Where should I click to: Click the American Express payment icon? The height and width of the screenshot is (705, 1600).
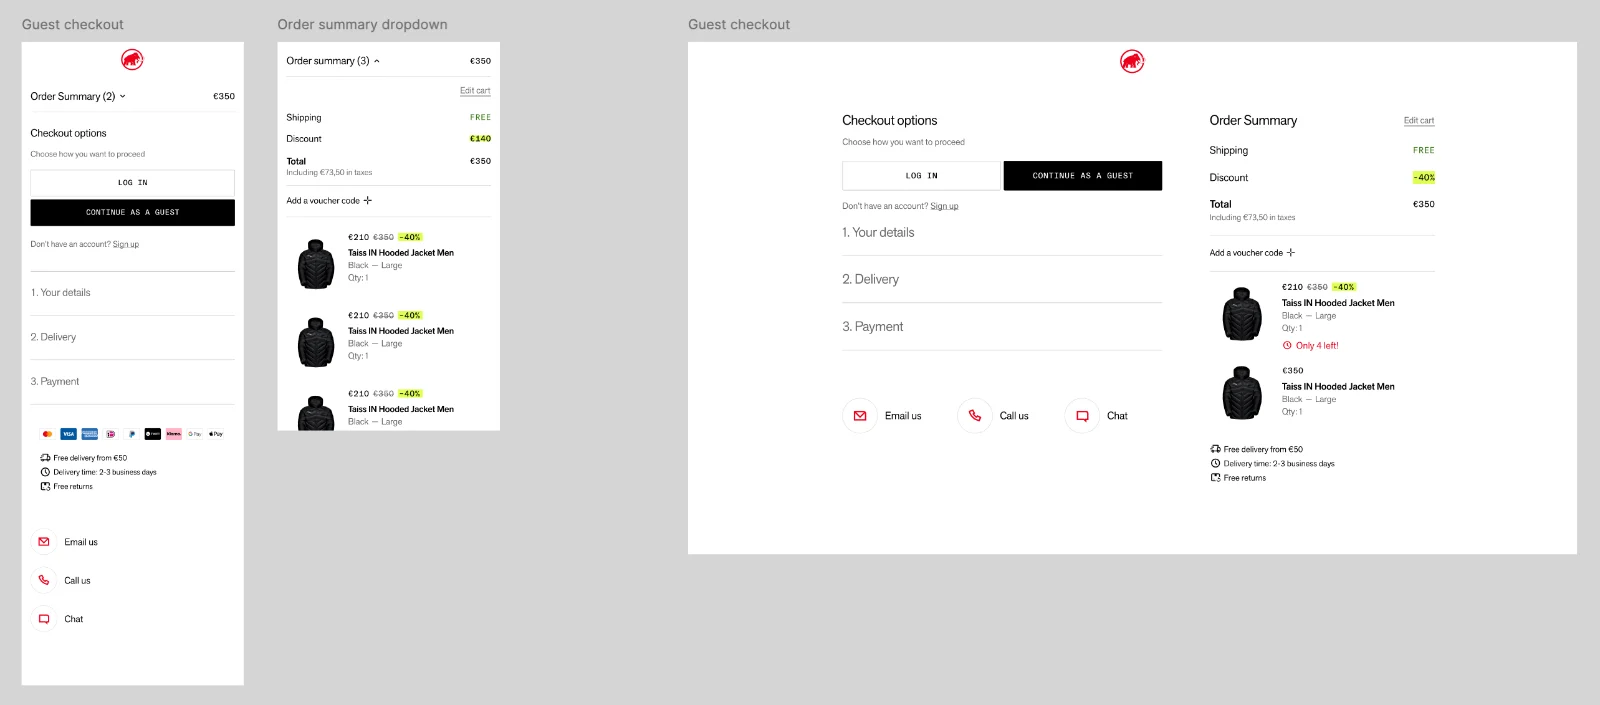pos(90,434)
